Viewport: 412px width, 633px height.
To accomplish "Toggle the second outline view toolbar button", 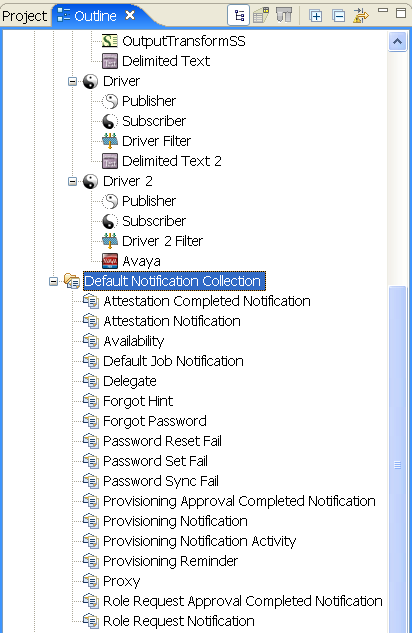I will coord(261,16).
